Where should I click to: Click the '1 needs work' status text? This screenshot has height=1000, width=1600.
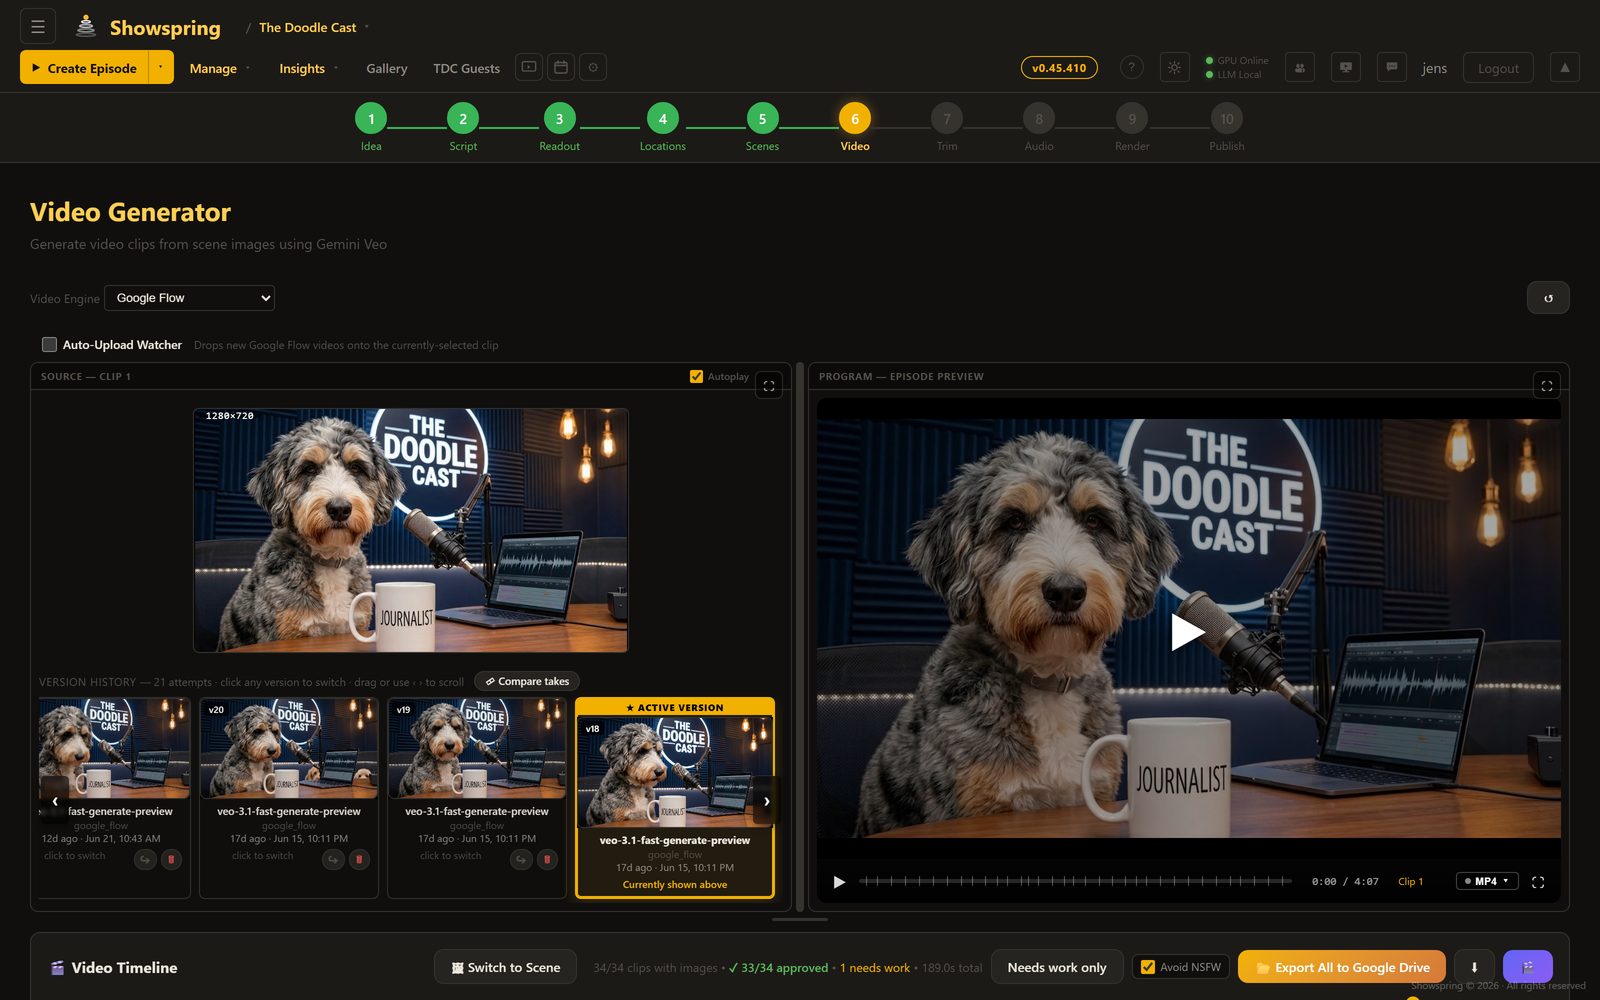click(x=875, y=967)
